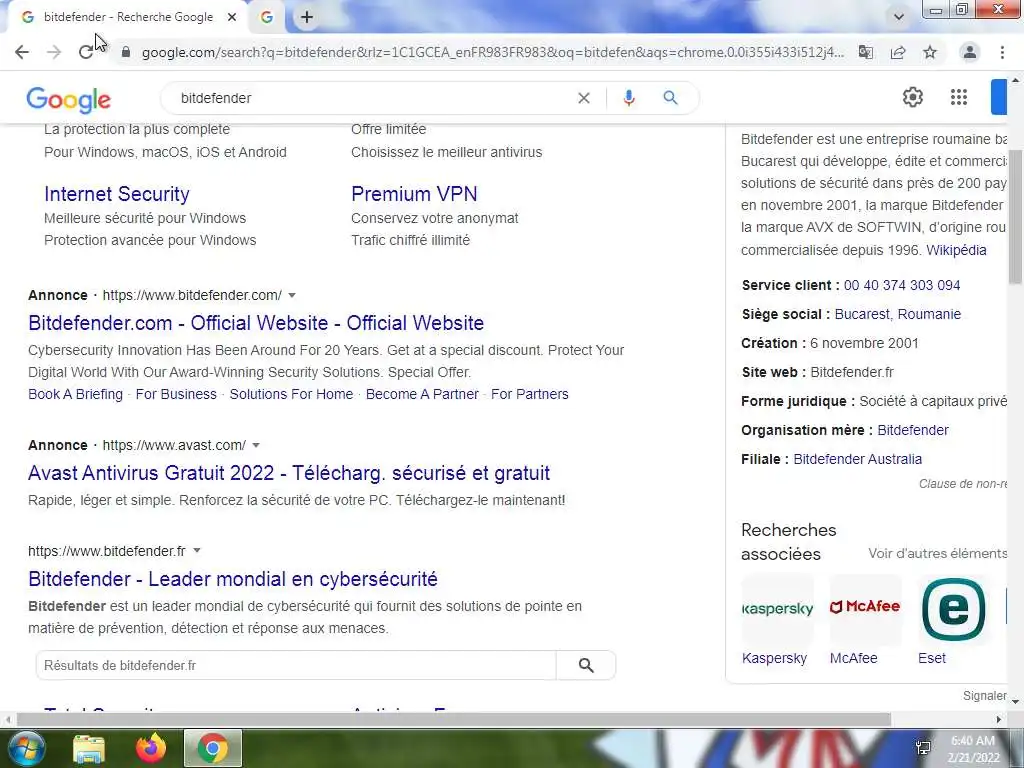Close the bitdefender Recherche Google tab

tap(232, 18)
